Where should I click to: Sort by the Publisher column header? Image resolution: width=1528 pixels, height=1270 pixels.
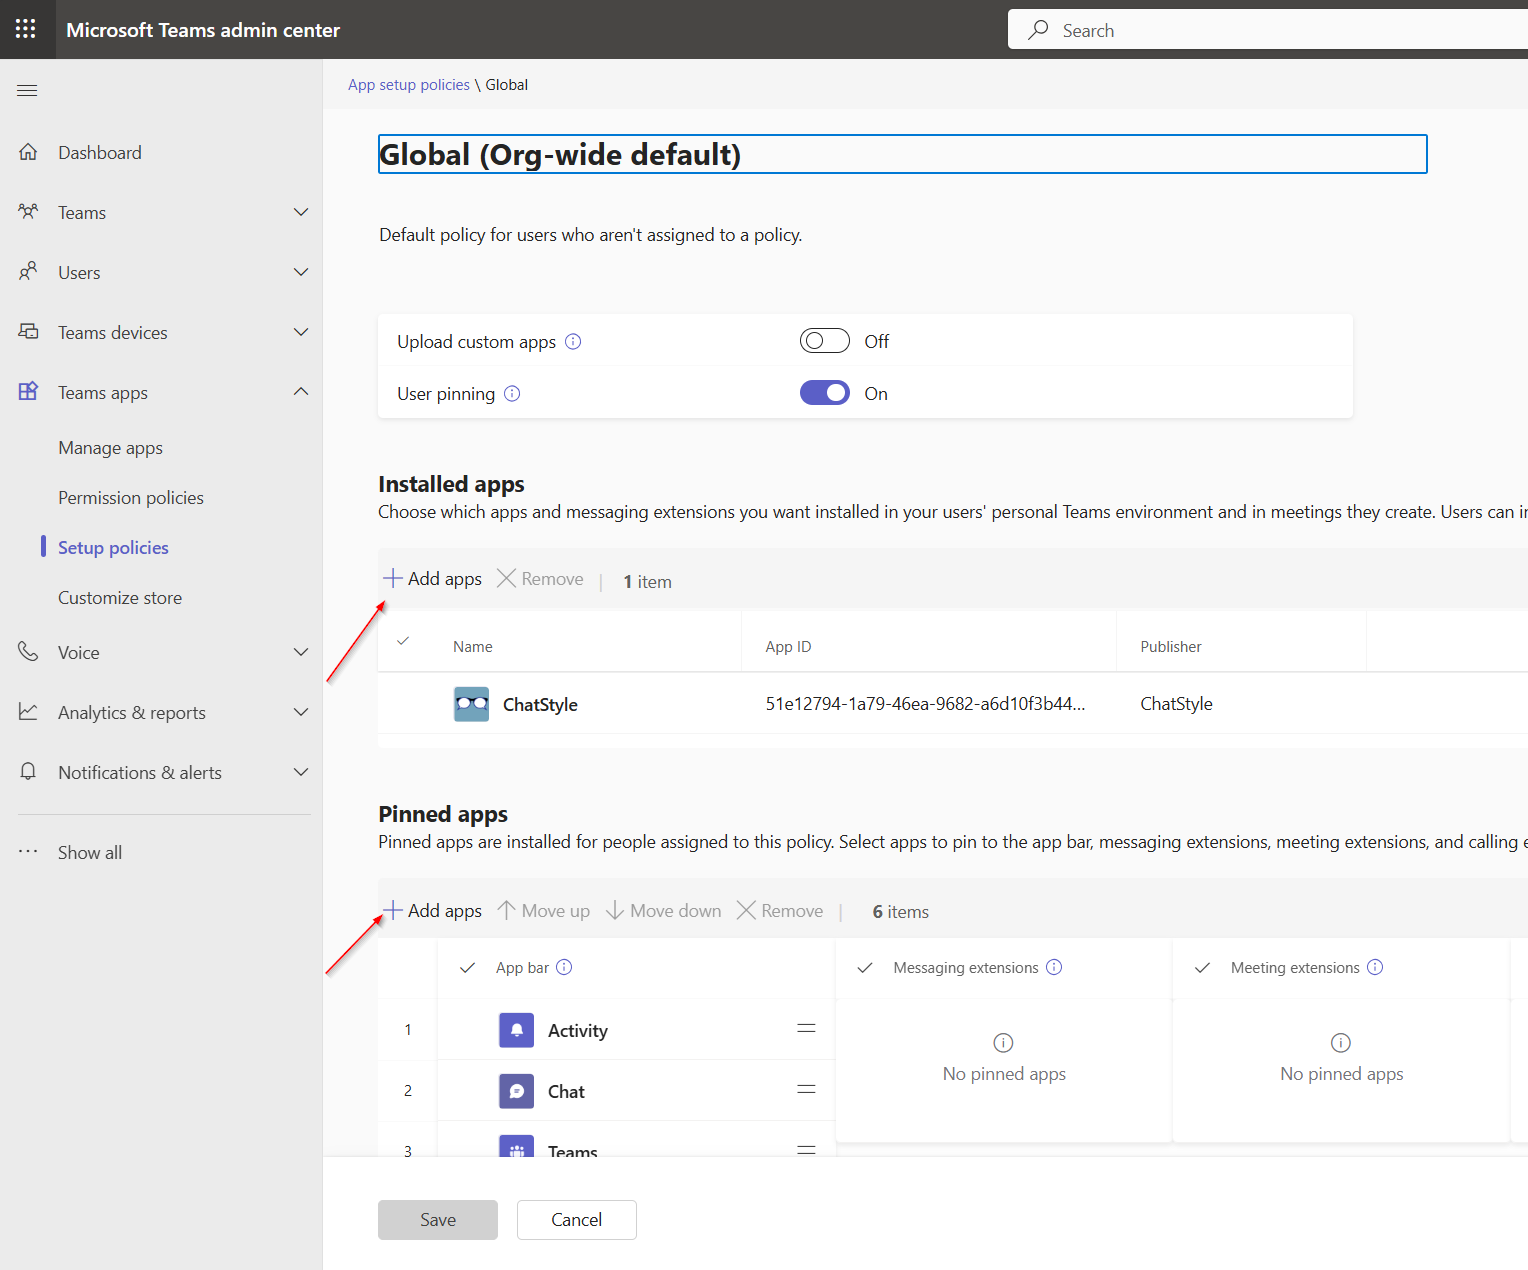point(1171,647)
